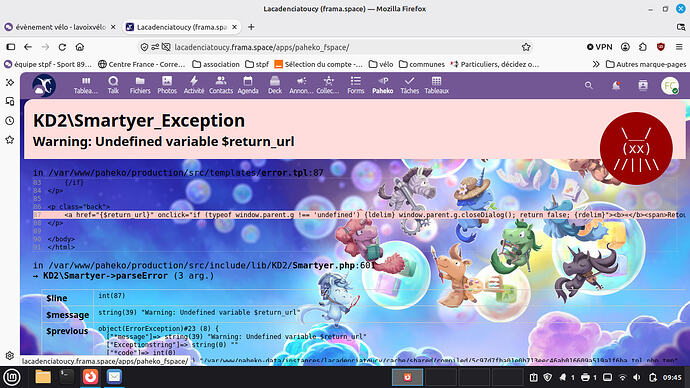This screenshot has width=690, height=388.
Task: Click the $previous variable label
Action: 67,331
